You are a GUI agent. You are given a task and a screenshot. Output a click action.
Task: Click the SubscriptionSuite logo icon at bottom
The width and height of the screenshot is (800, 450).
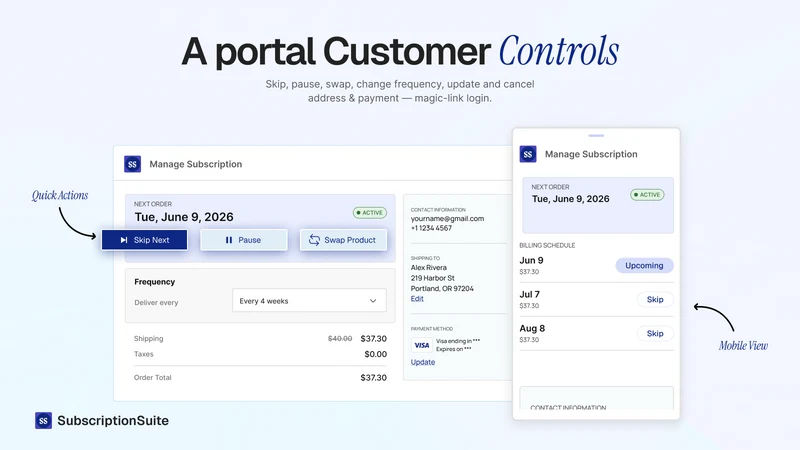[x=43, y=420]
